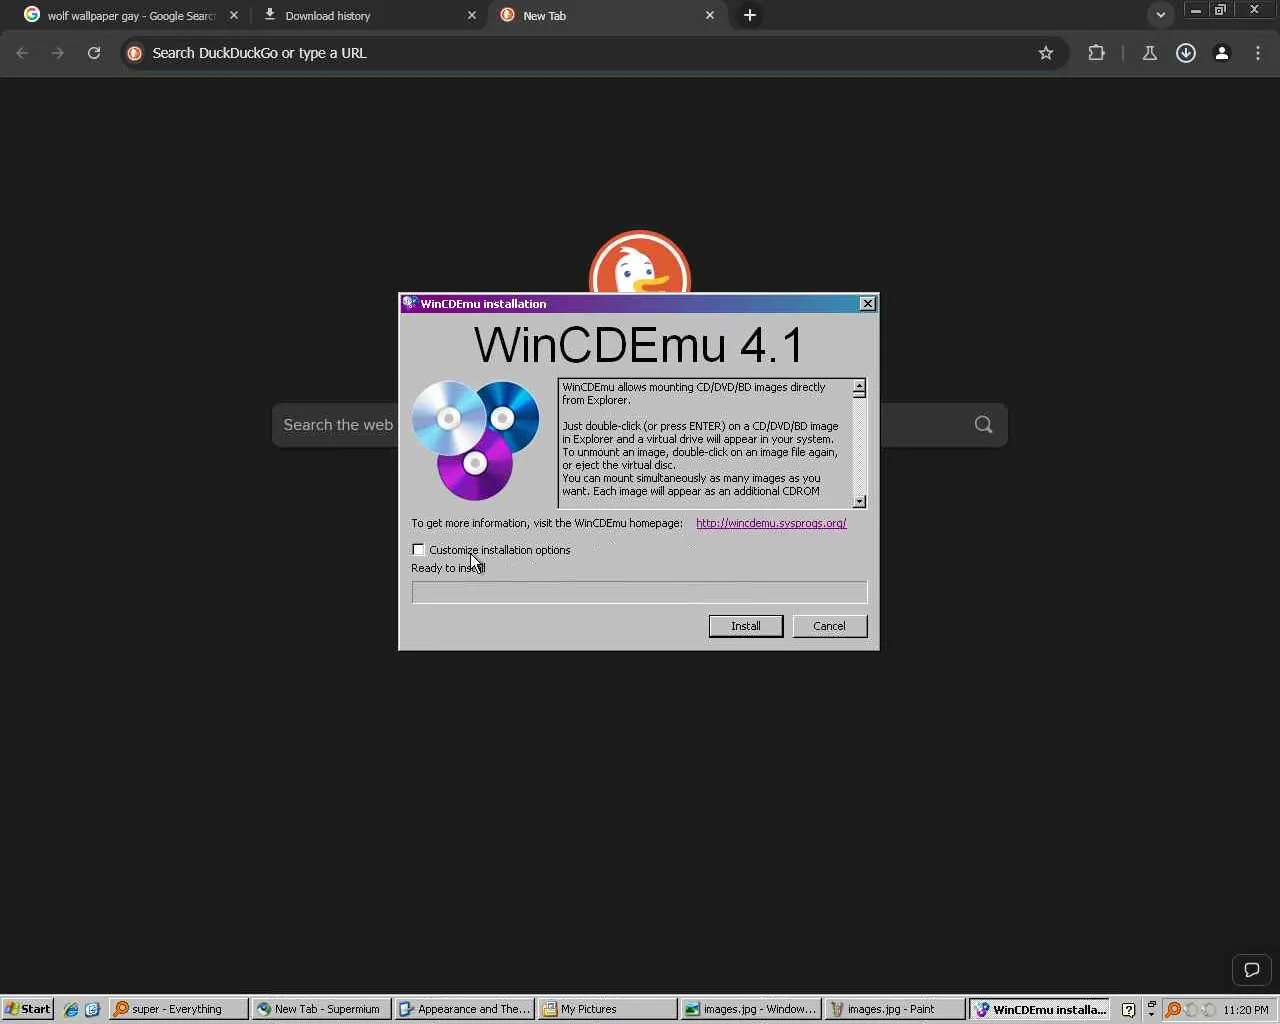The width and height of the screenshot is (1280, 1024).
Task: Click the WinCDEmu title bar icon
Action: tap(410, 303)
